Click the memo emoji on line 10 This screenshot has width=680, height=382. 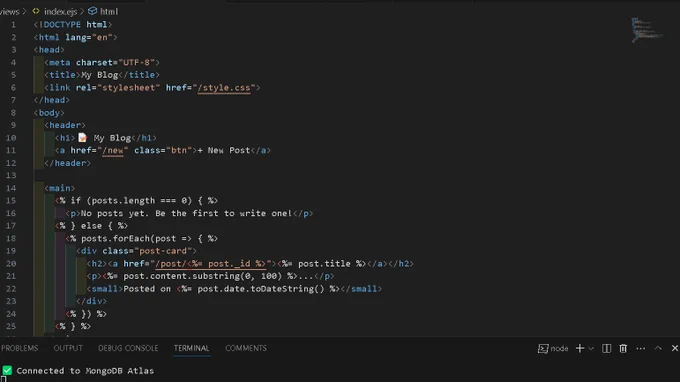pos(82,138)
